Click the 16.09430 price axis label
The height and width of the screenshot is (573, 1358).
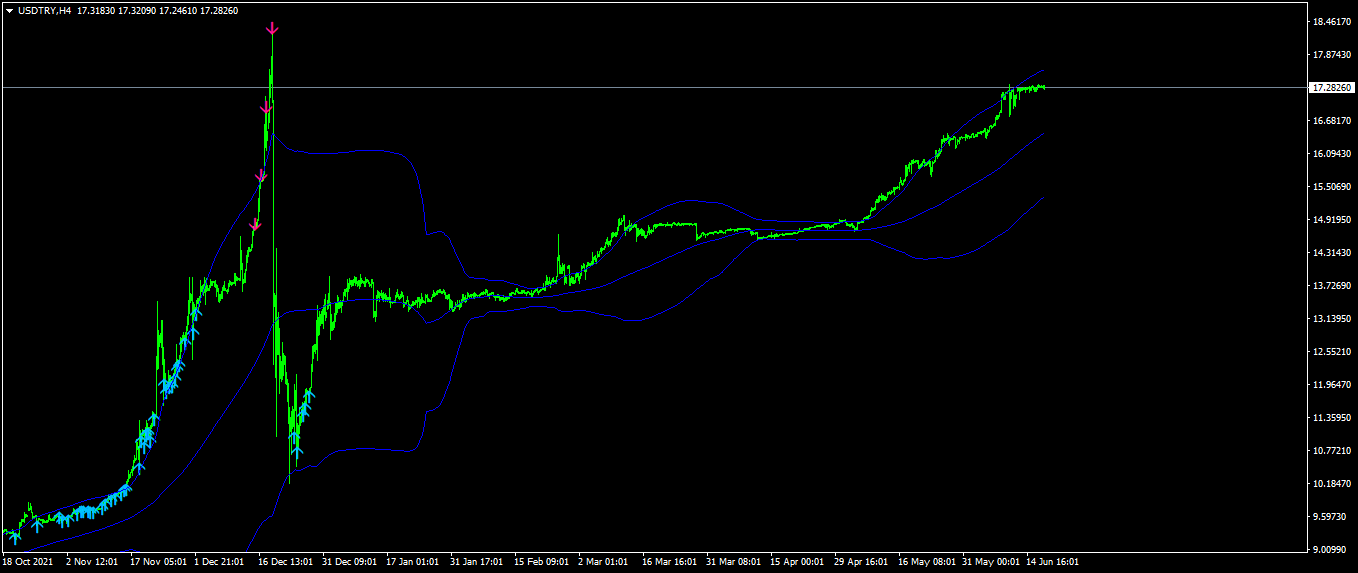pyautogui.click(x=1333, y=154)
